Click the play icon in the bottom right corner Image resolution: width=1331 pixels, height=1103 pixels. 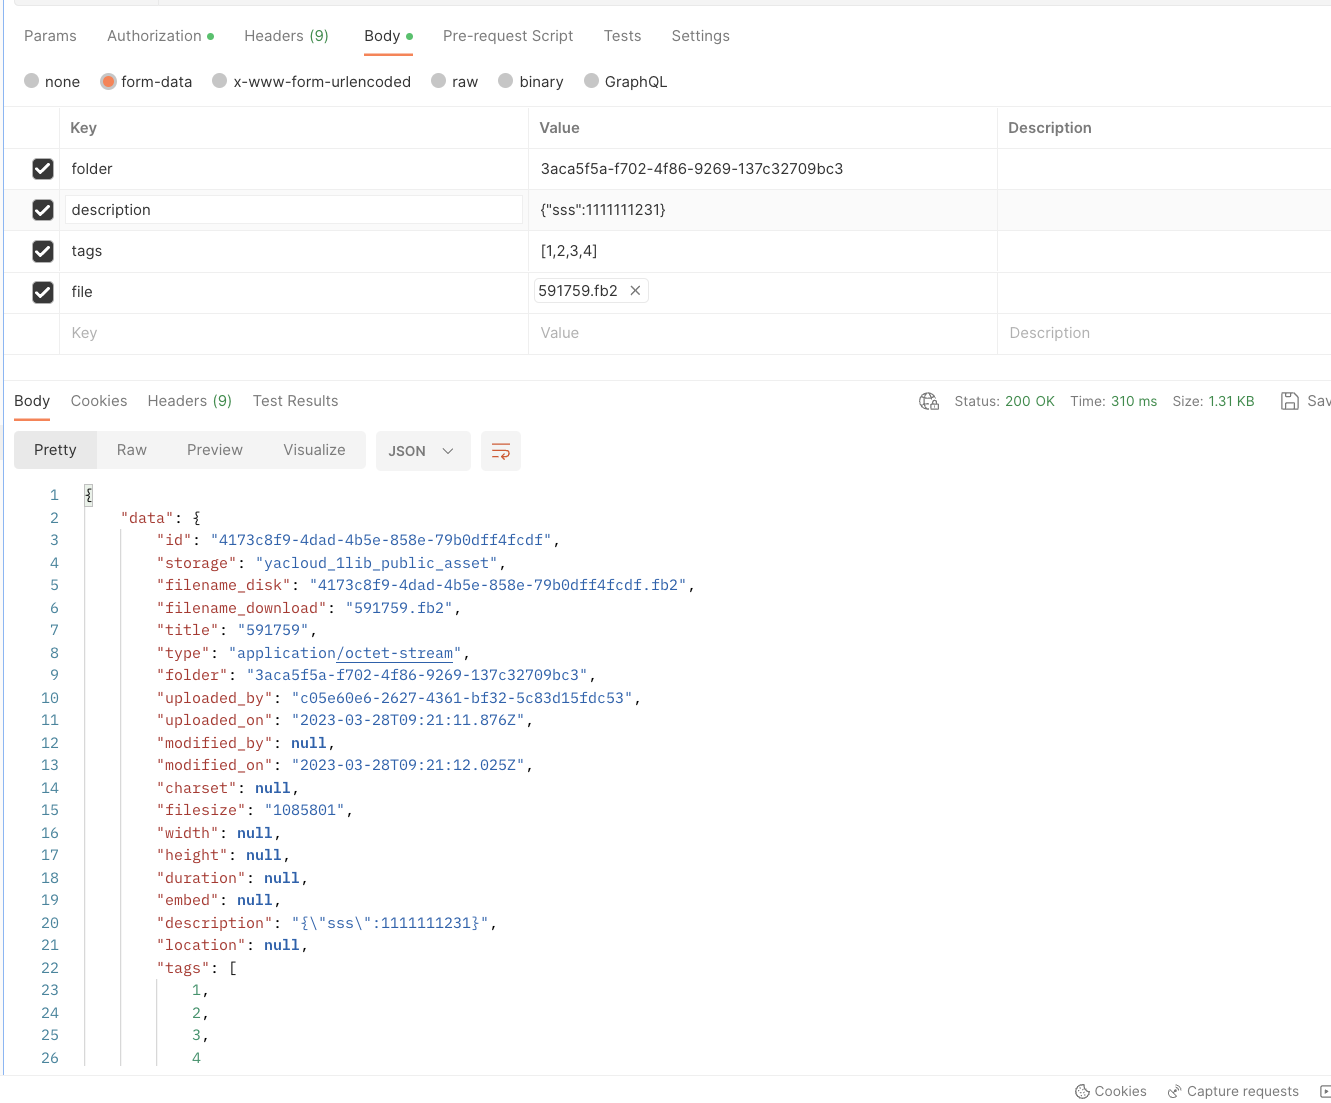point(1324,1091)
